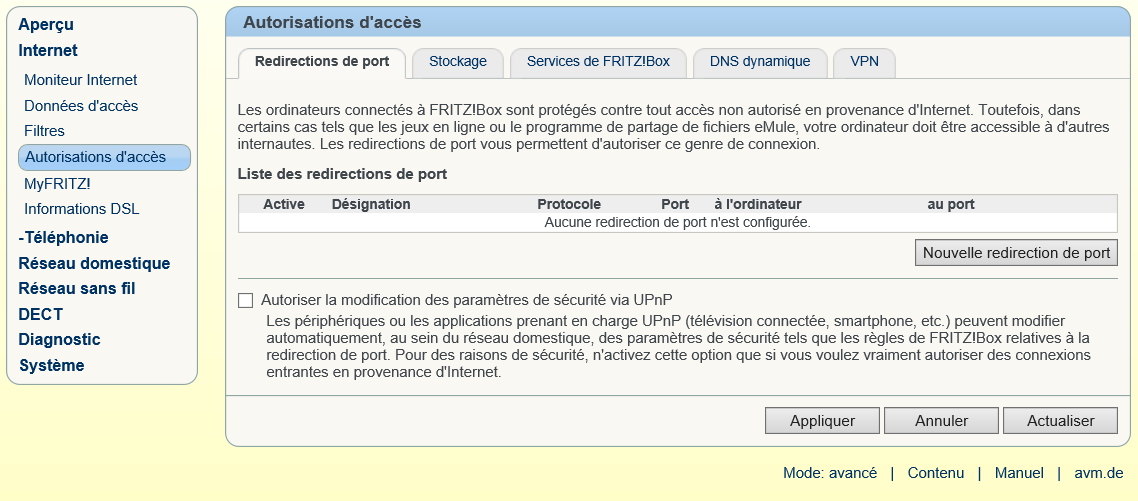1138x501 pixels.
Task: Click the Appliquer button
Action: tap(822, 421)
